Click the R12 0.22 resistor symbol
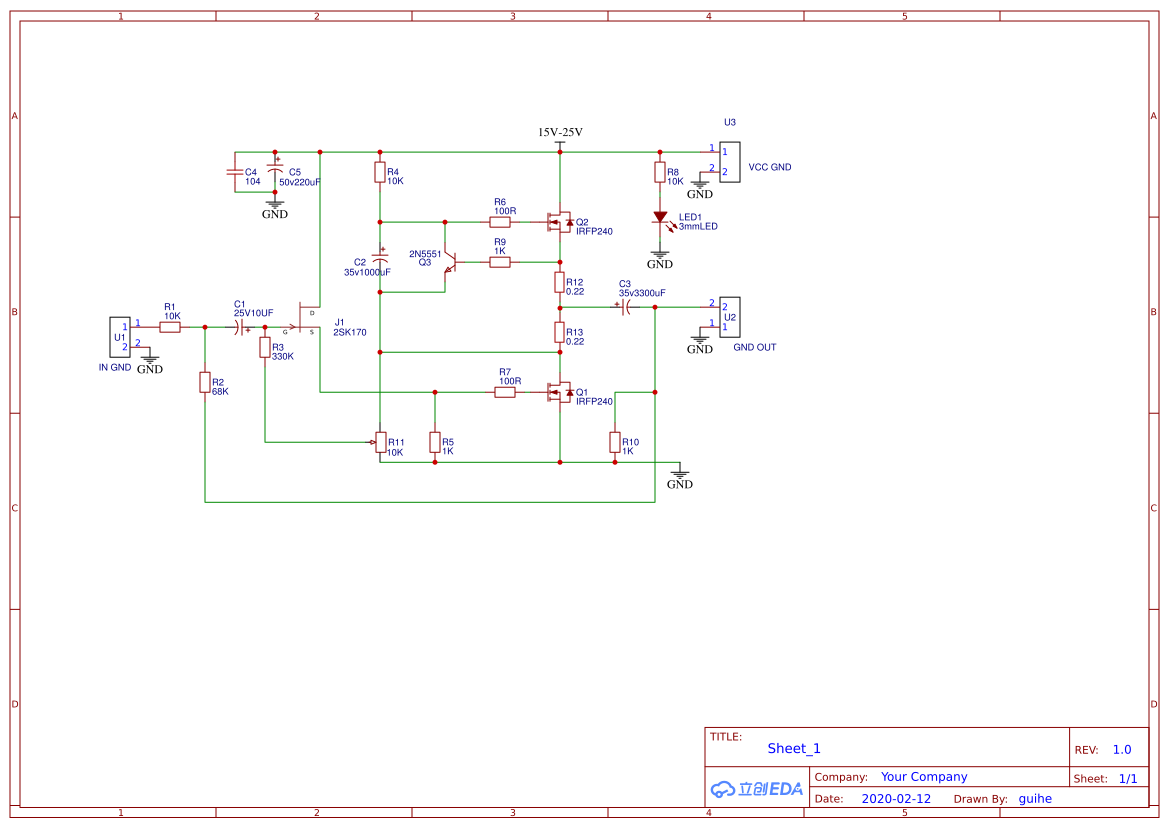The height and width of the screenshot is (828, 1169). 560,283
